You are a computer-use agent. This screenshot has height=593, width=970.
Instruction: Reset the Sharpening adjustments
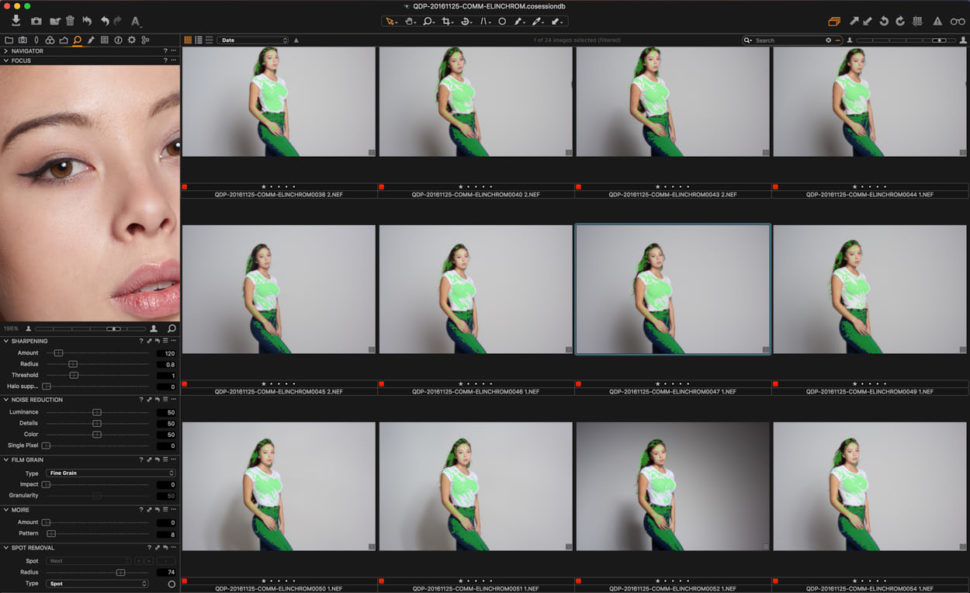[159, 340]
